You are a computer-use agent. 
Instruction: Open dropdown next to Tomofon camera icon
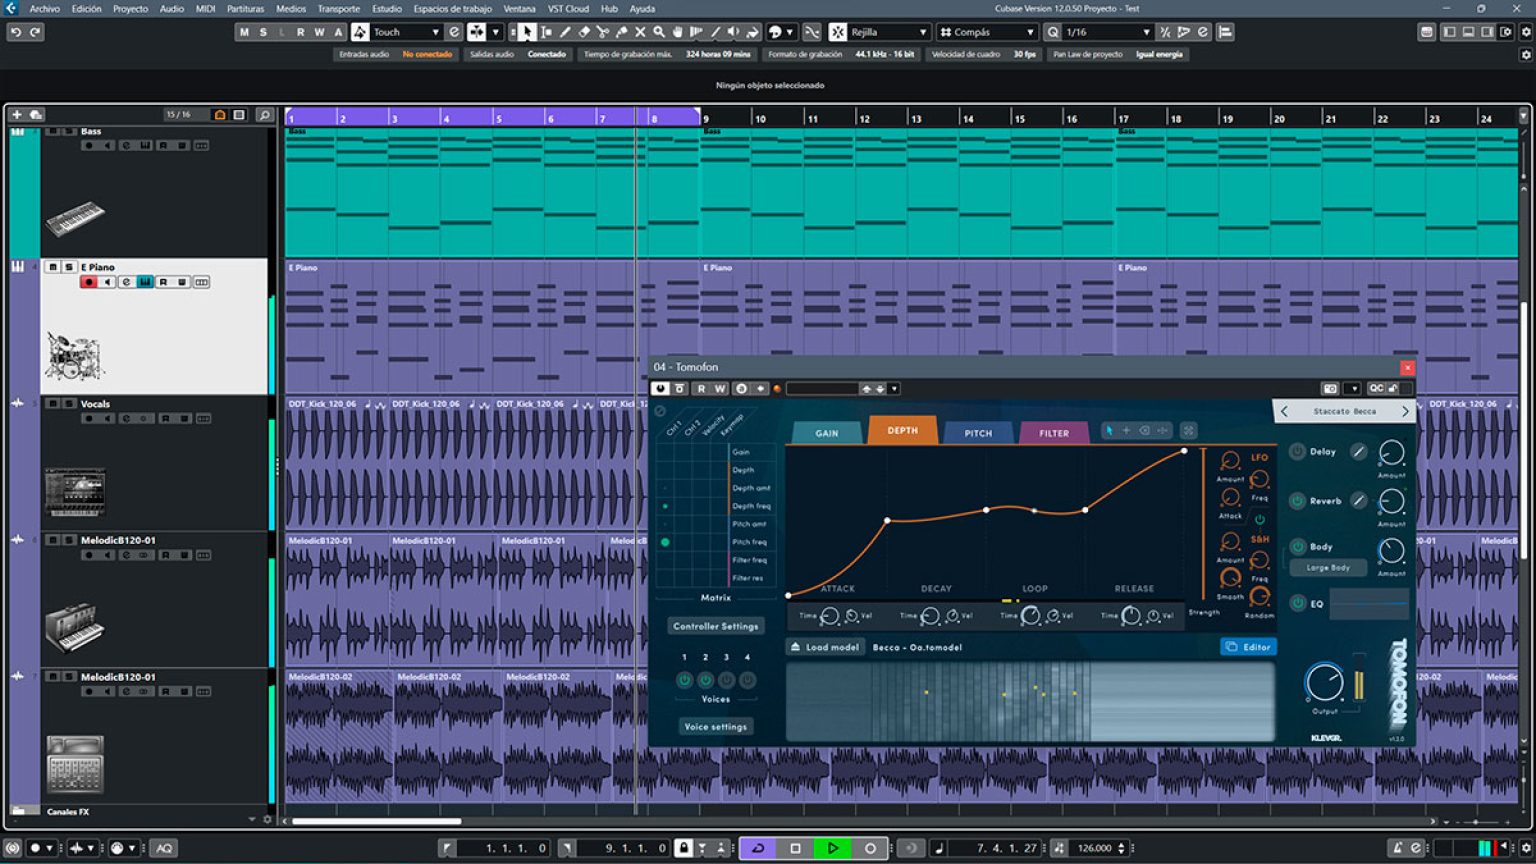(x=1352, y=388)
